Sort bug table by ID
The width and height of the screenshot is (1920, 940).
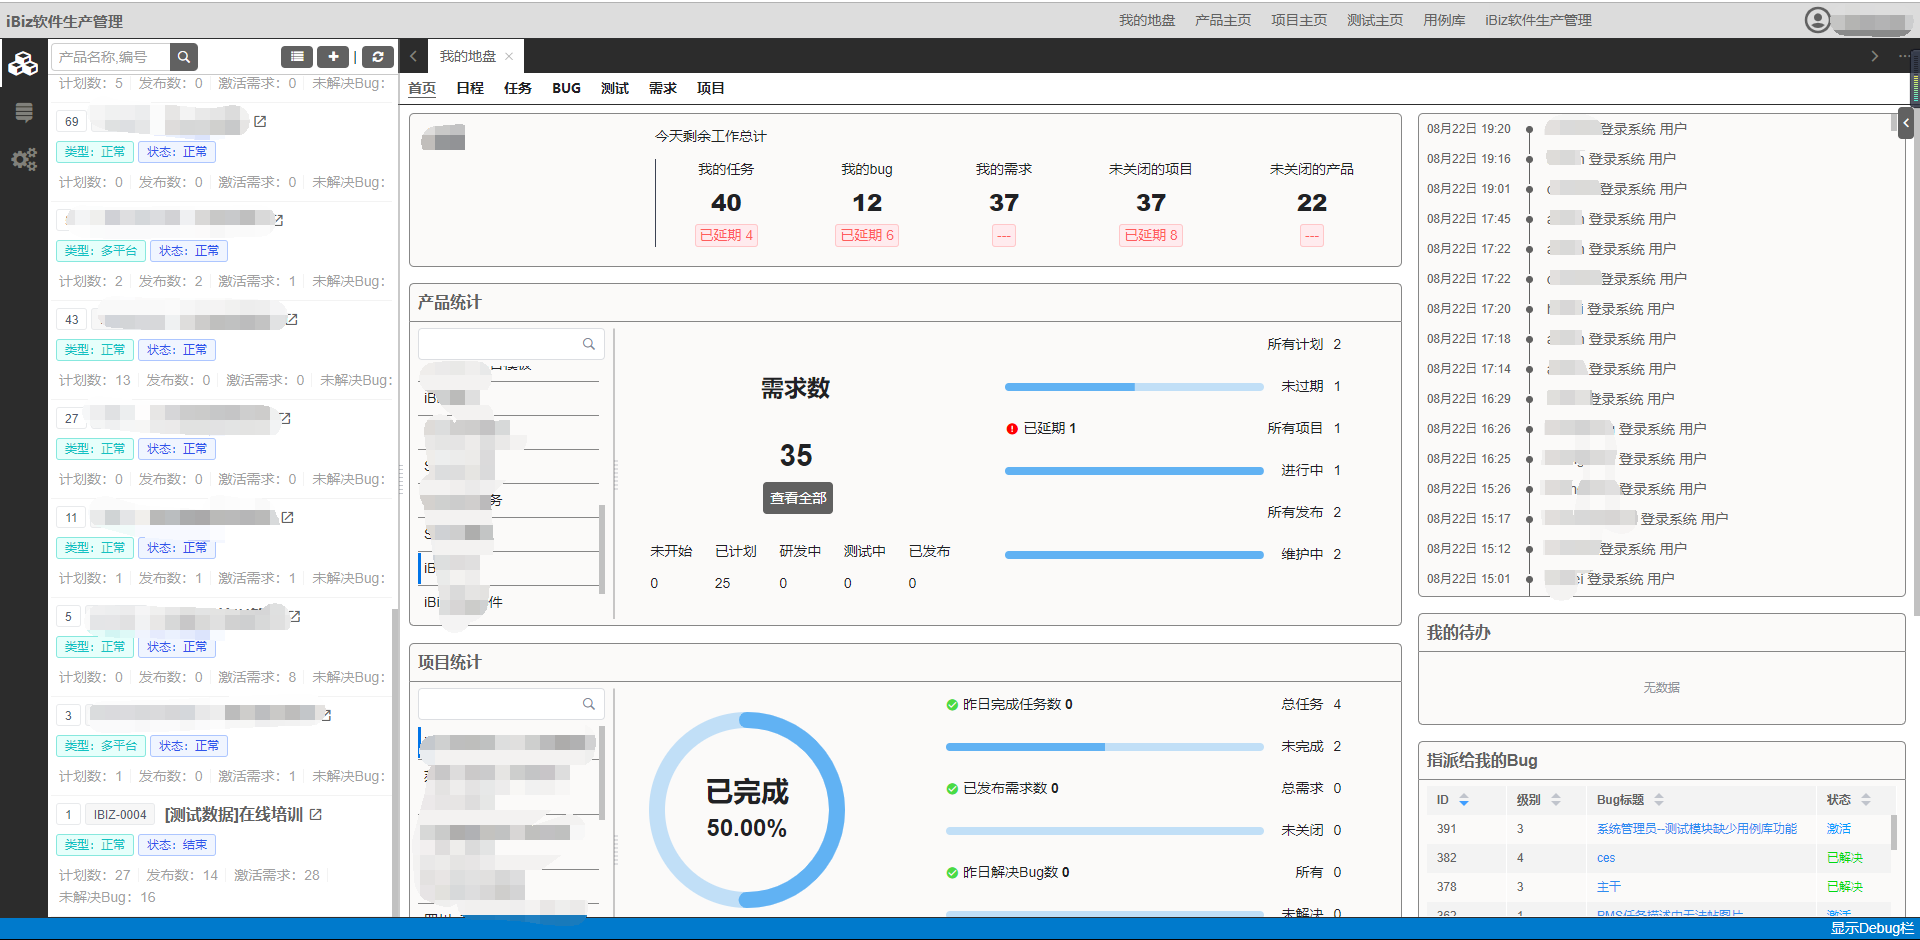pyautogui.click(x=1464, y=800)
